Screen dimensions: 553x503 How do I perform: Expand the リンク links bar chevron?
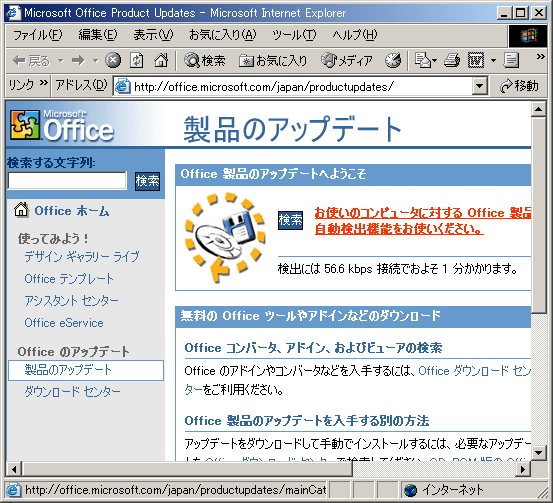[x=44, y=83]
